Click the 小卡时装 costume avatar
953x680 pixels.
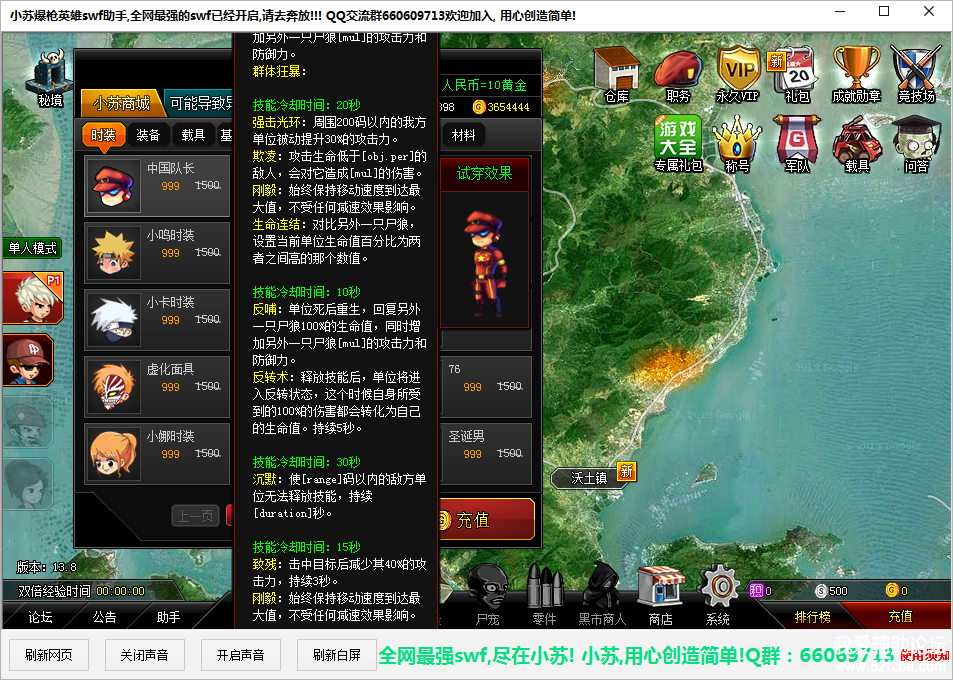[x=114, y=320]
